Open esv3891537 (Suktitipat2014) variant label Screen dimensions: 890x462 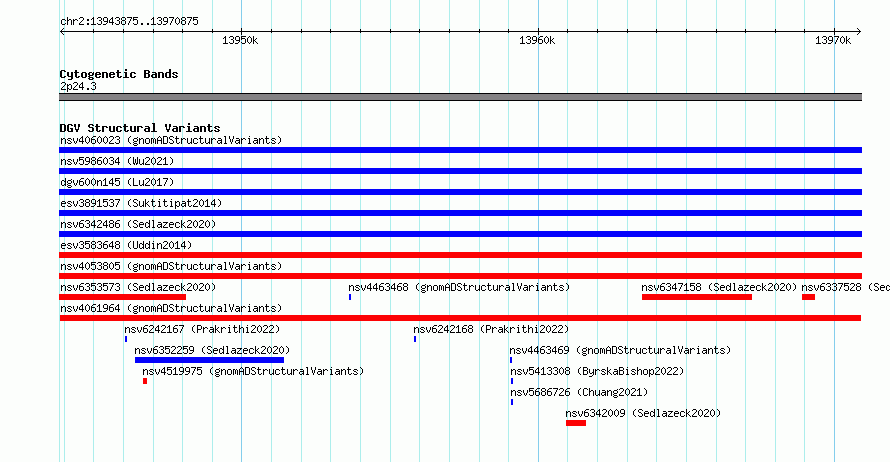click(141, 203)
